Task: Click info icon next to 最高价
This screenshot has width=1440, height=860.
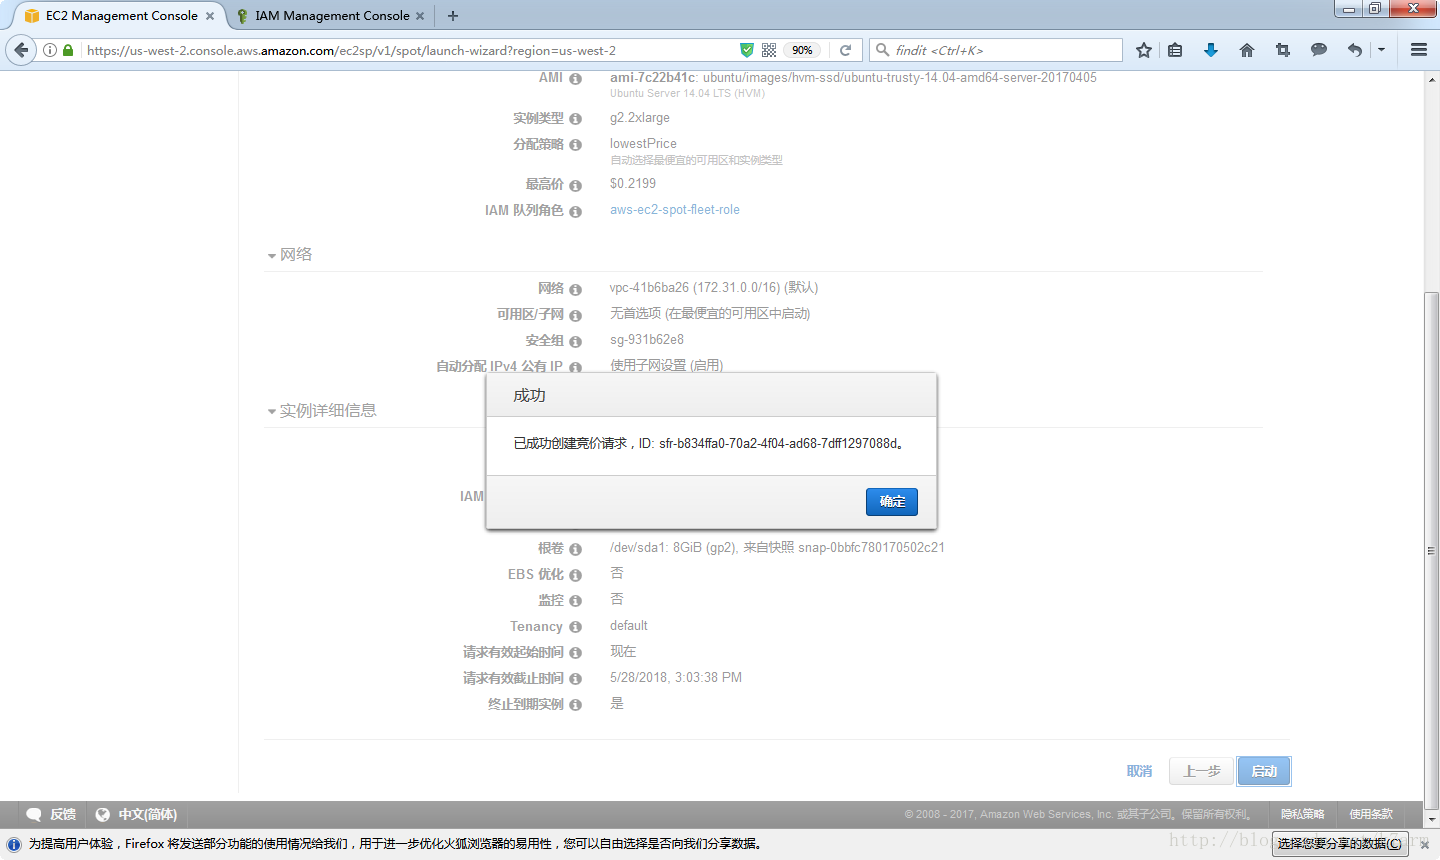Action: 575,185
